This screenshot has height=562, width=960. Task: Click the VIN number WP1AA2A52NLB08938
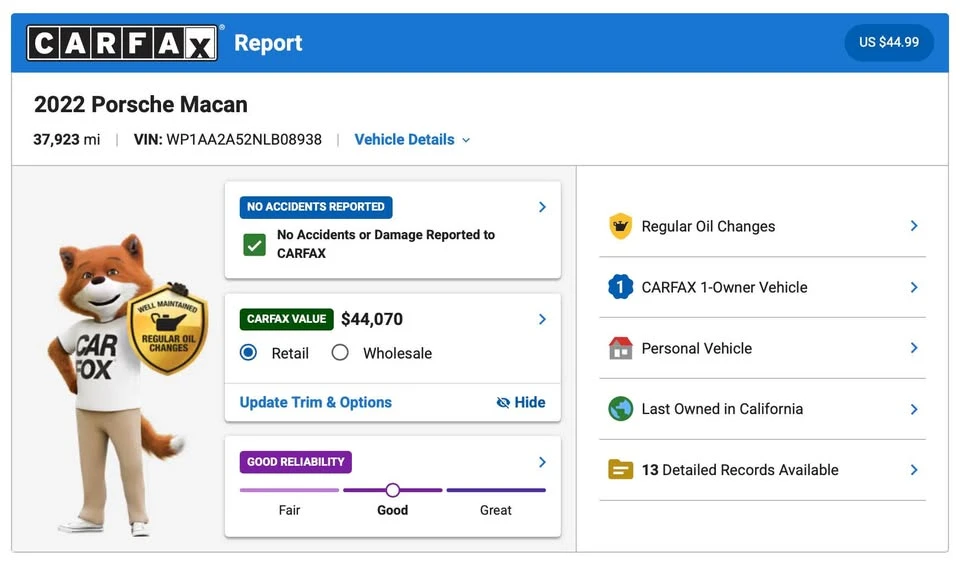click(244, 140)
